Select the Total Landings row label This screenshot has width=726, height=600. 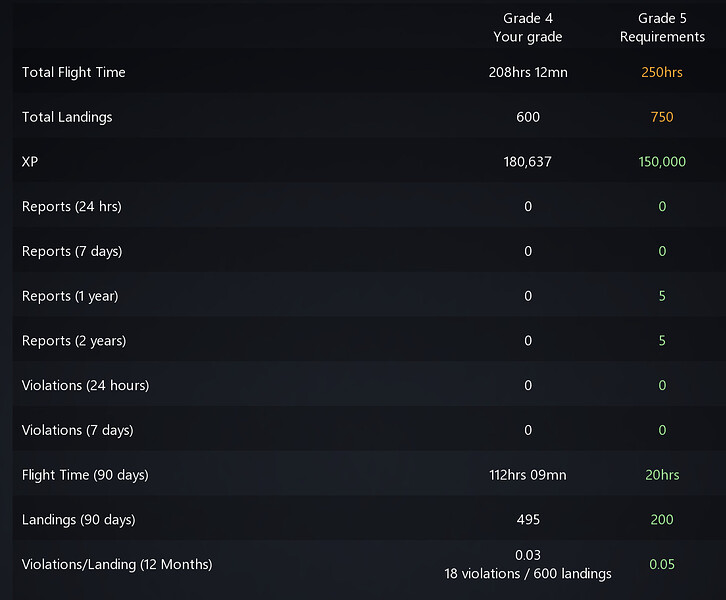click(67, 117)
